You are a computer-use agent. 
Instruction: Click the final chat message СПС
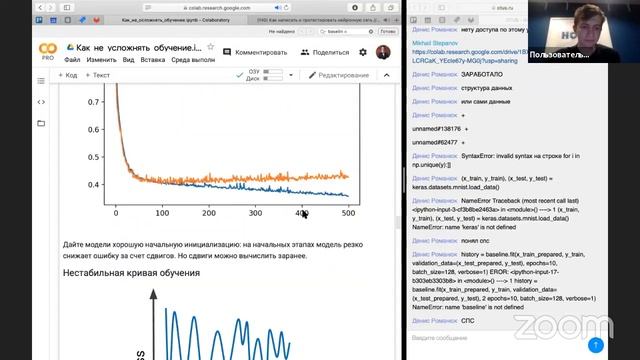click(468, 321)
